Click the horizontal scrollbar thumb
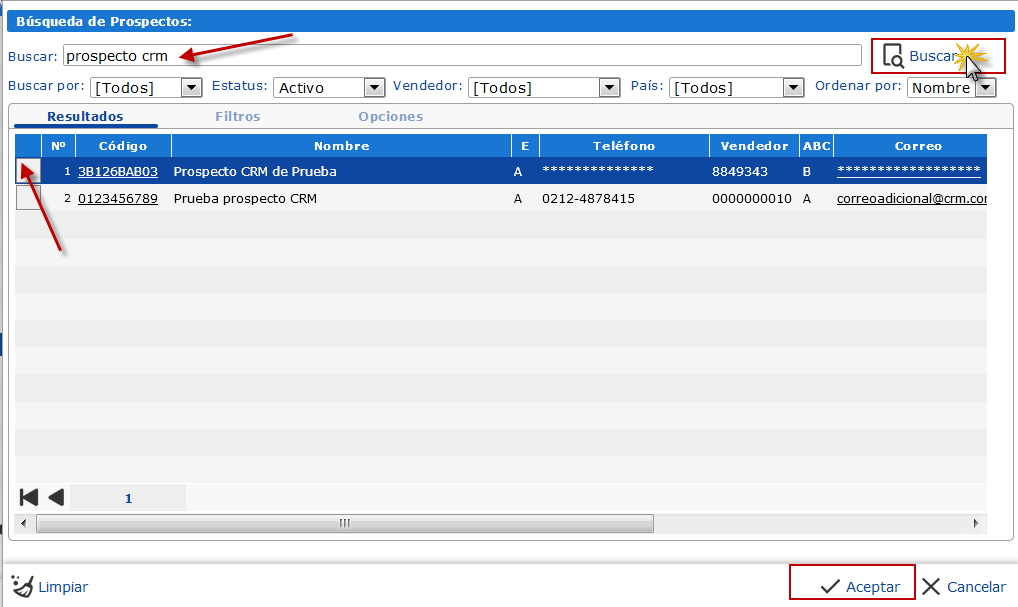 point(344,523)
